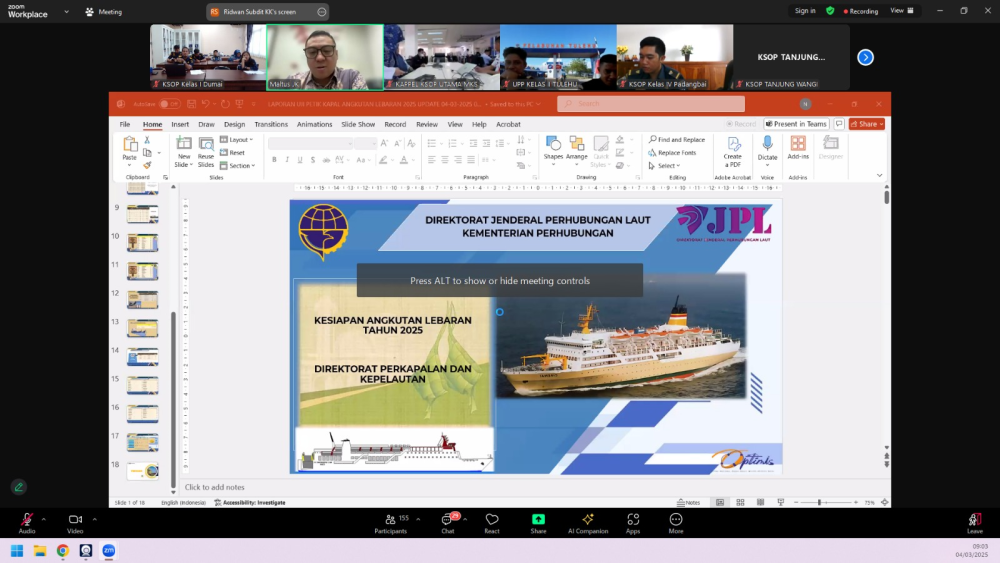The height and width of the screenshot is (563, 1000).
Task: Select slide 13 thumbnail
Action: (142, 328)
